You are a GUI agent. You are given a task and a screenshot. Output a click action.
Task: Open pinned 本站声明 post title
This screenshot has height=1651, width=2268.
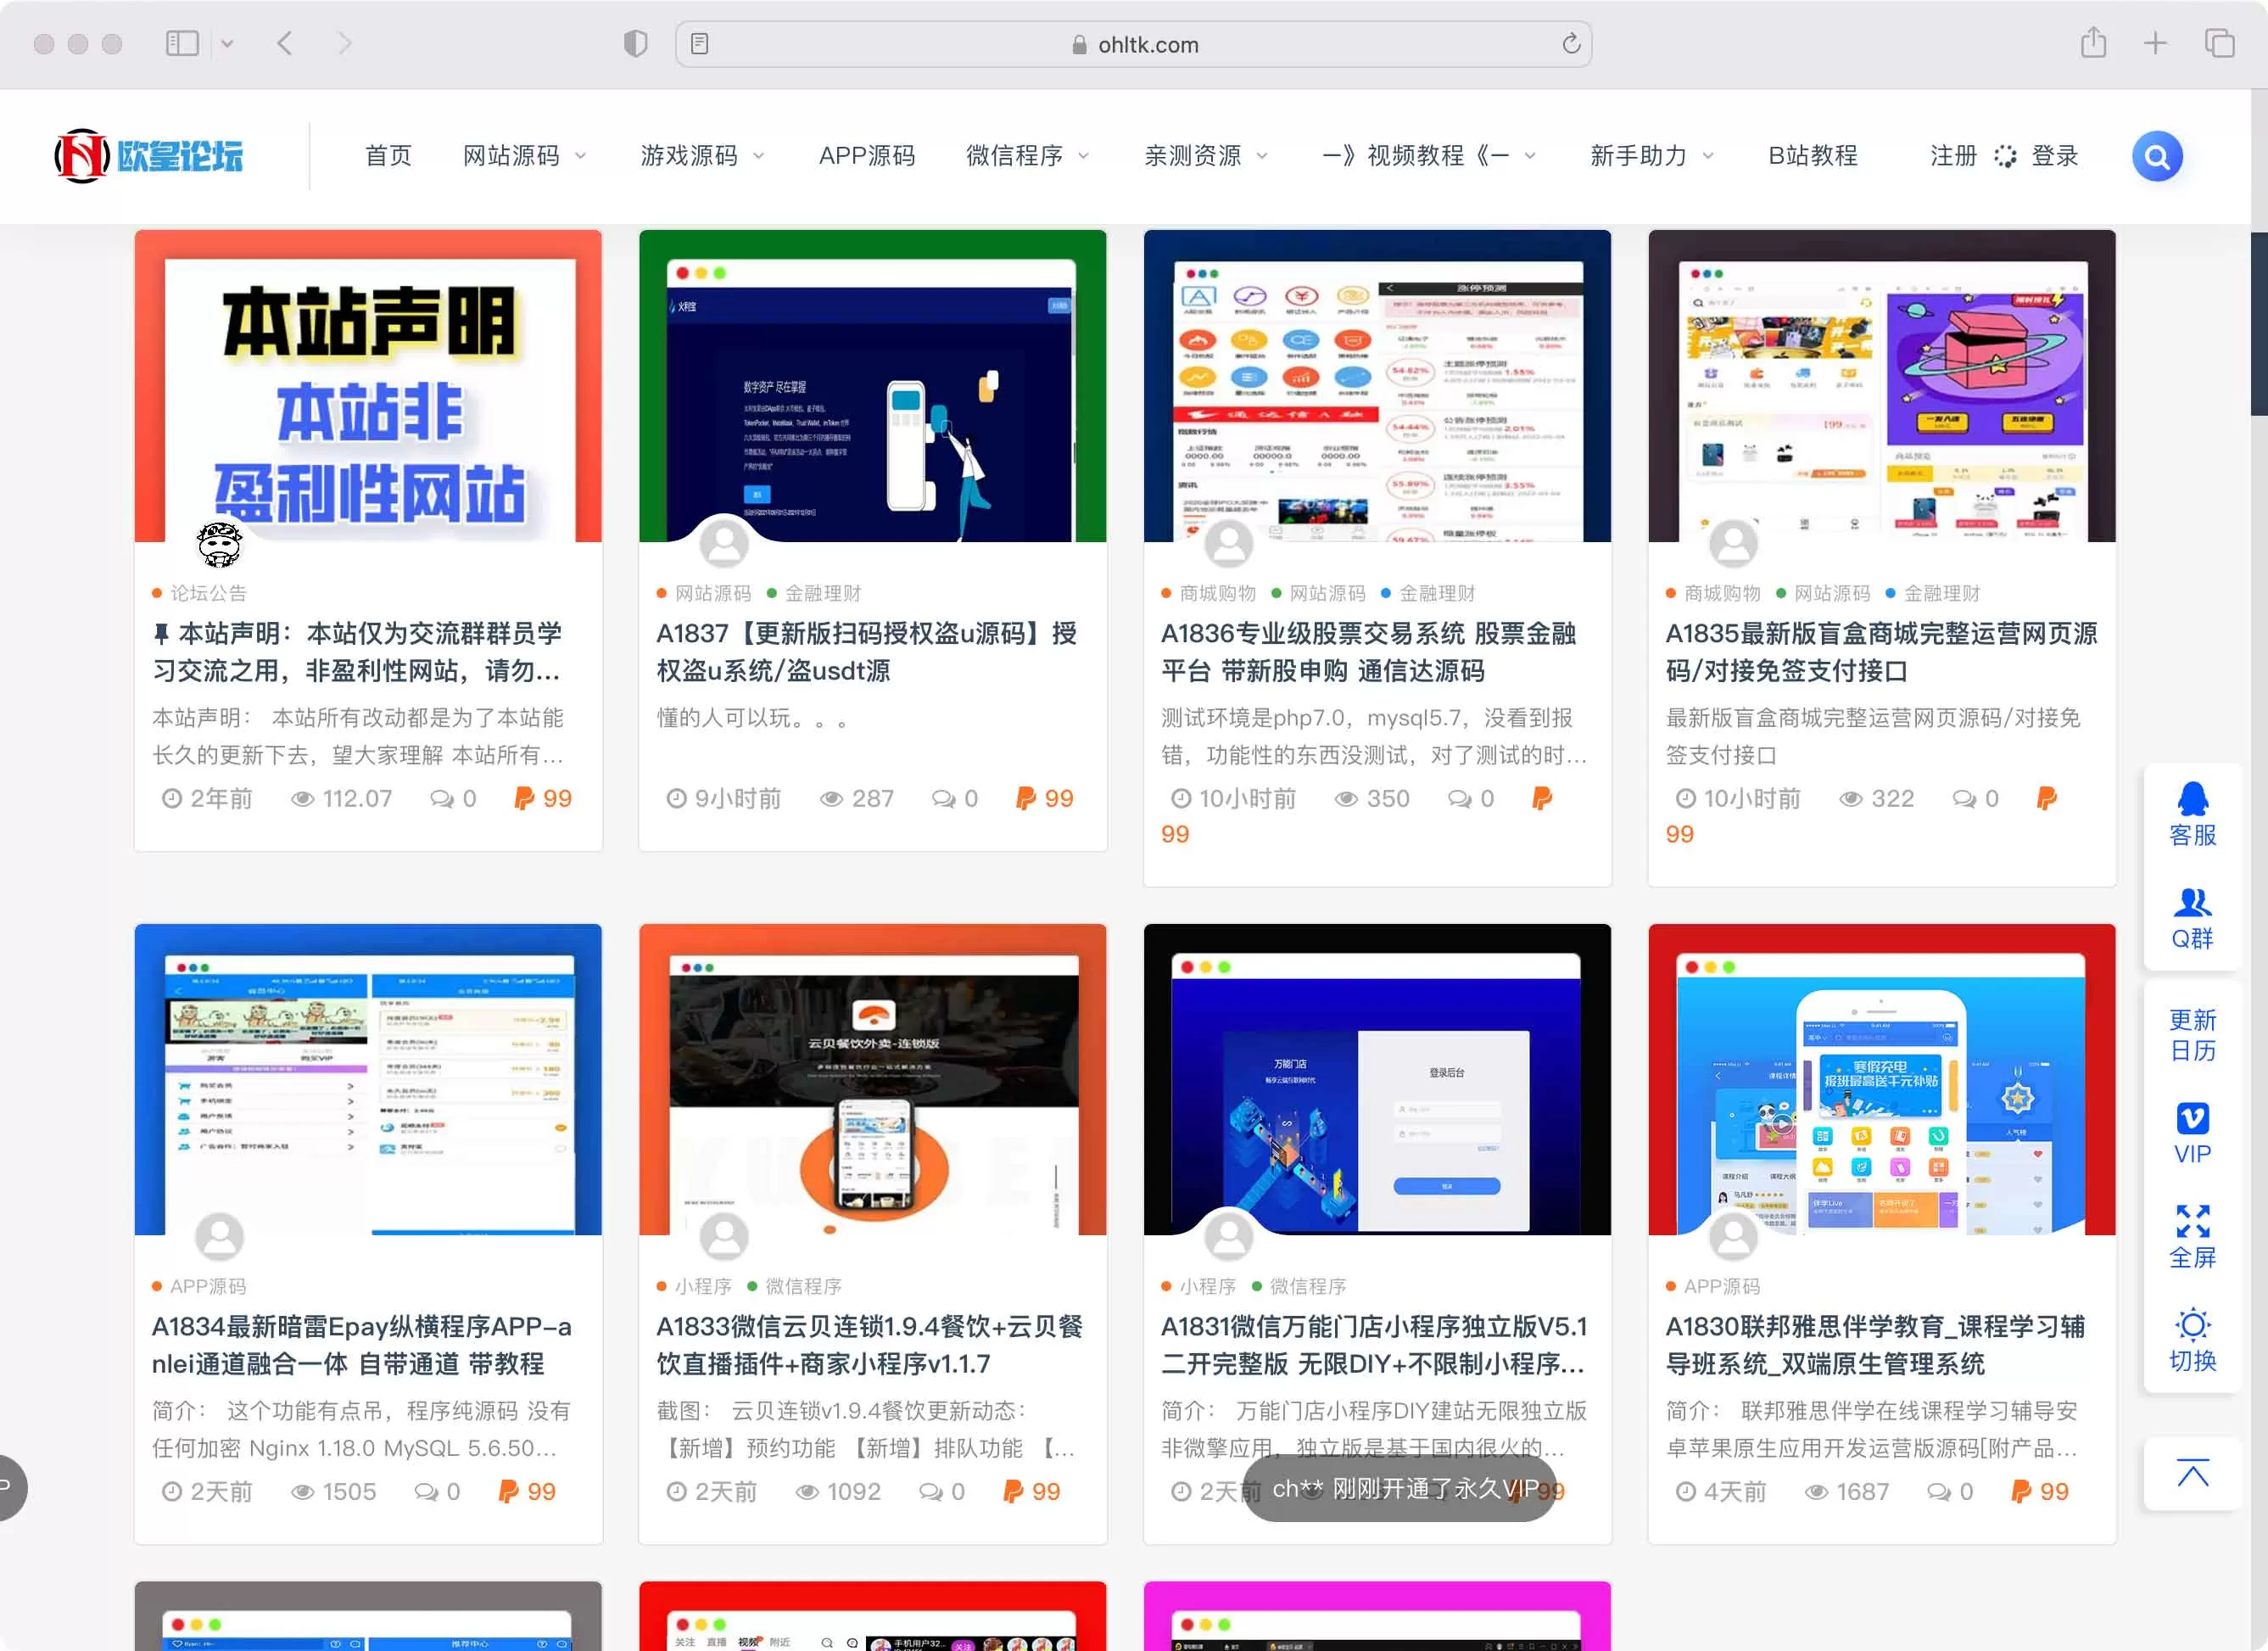click(x=356, y=652)
